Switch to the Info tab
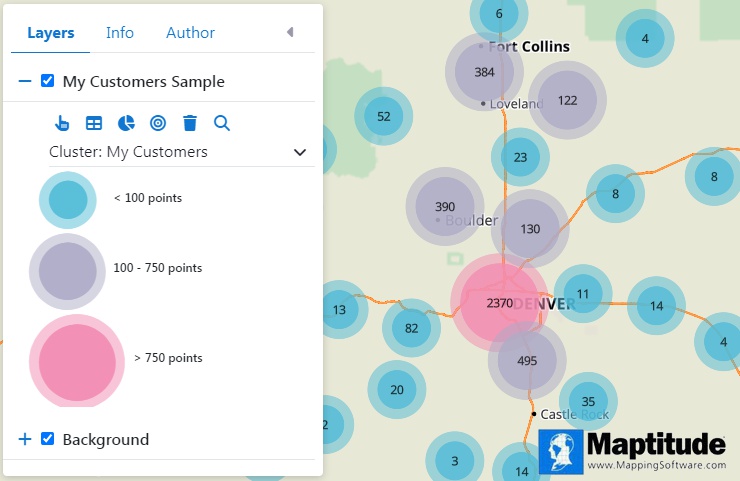The image size is (740, 481). coord(120,33)
